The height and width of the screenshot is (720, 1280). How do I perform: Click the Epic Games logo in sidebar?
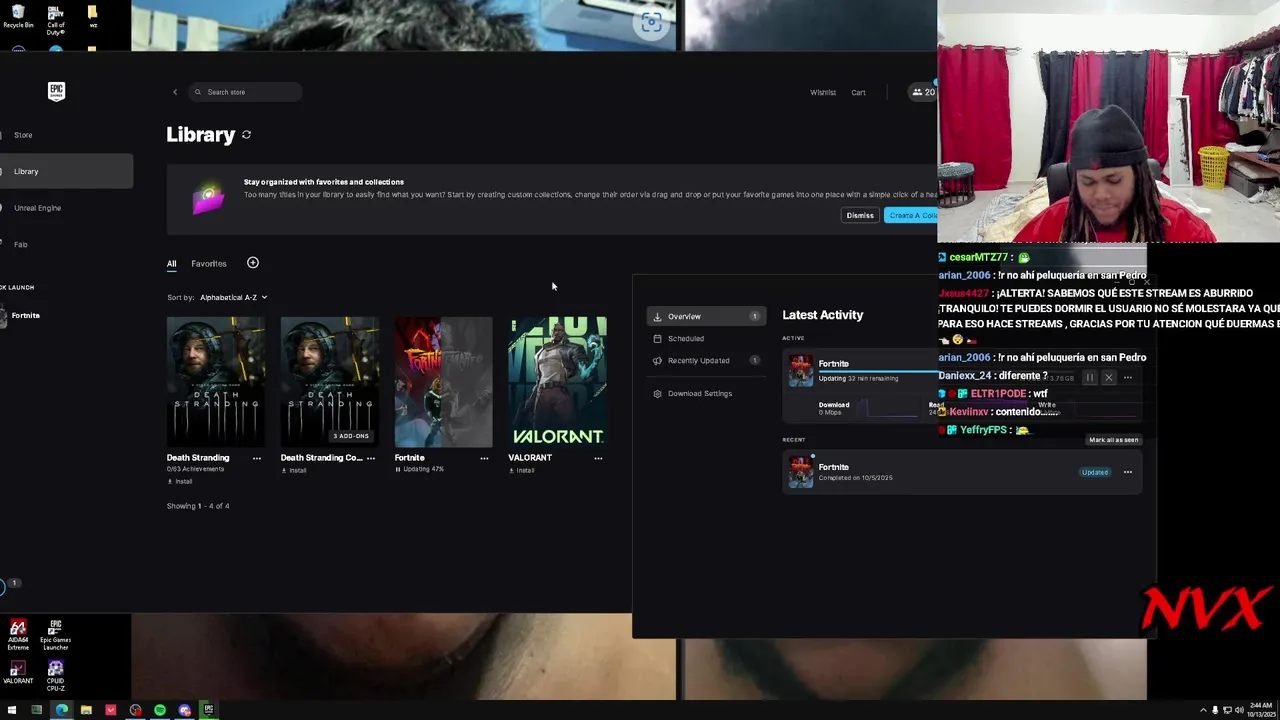pos(56,91)
